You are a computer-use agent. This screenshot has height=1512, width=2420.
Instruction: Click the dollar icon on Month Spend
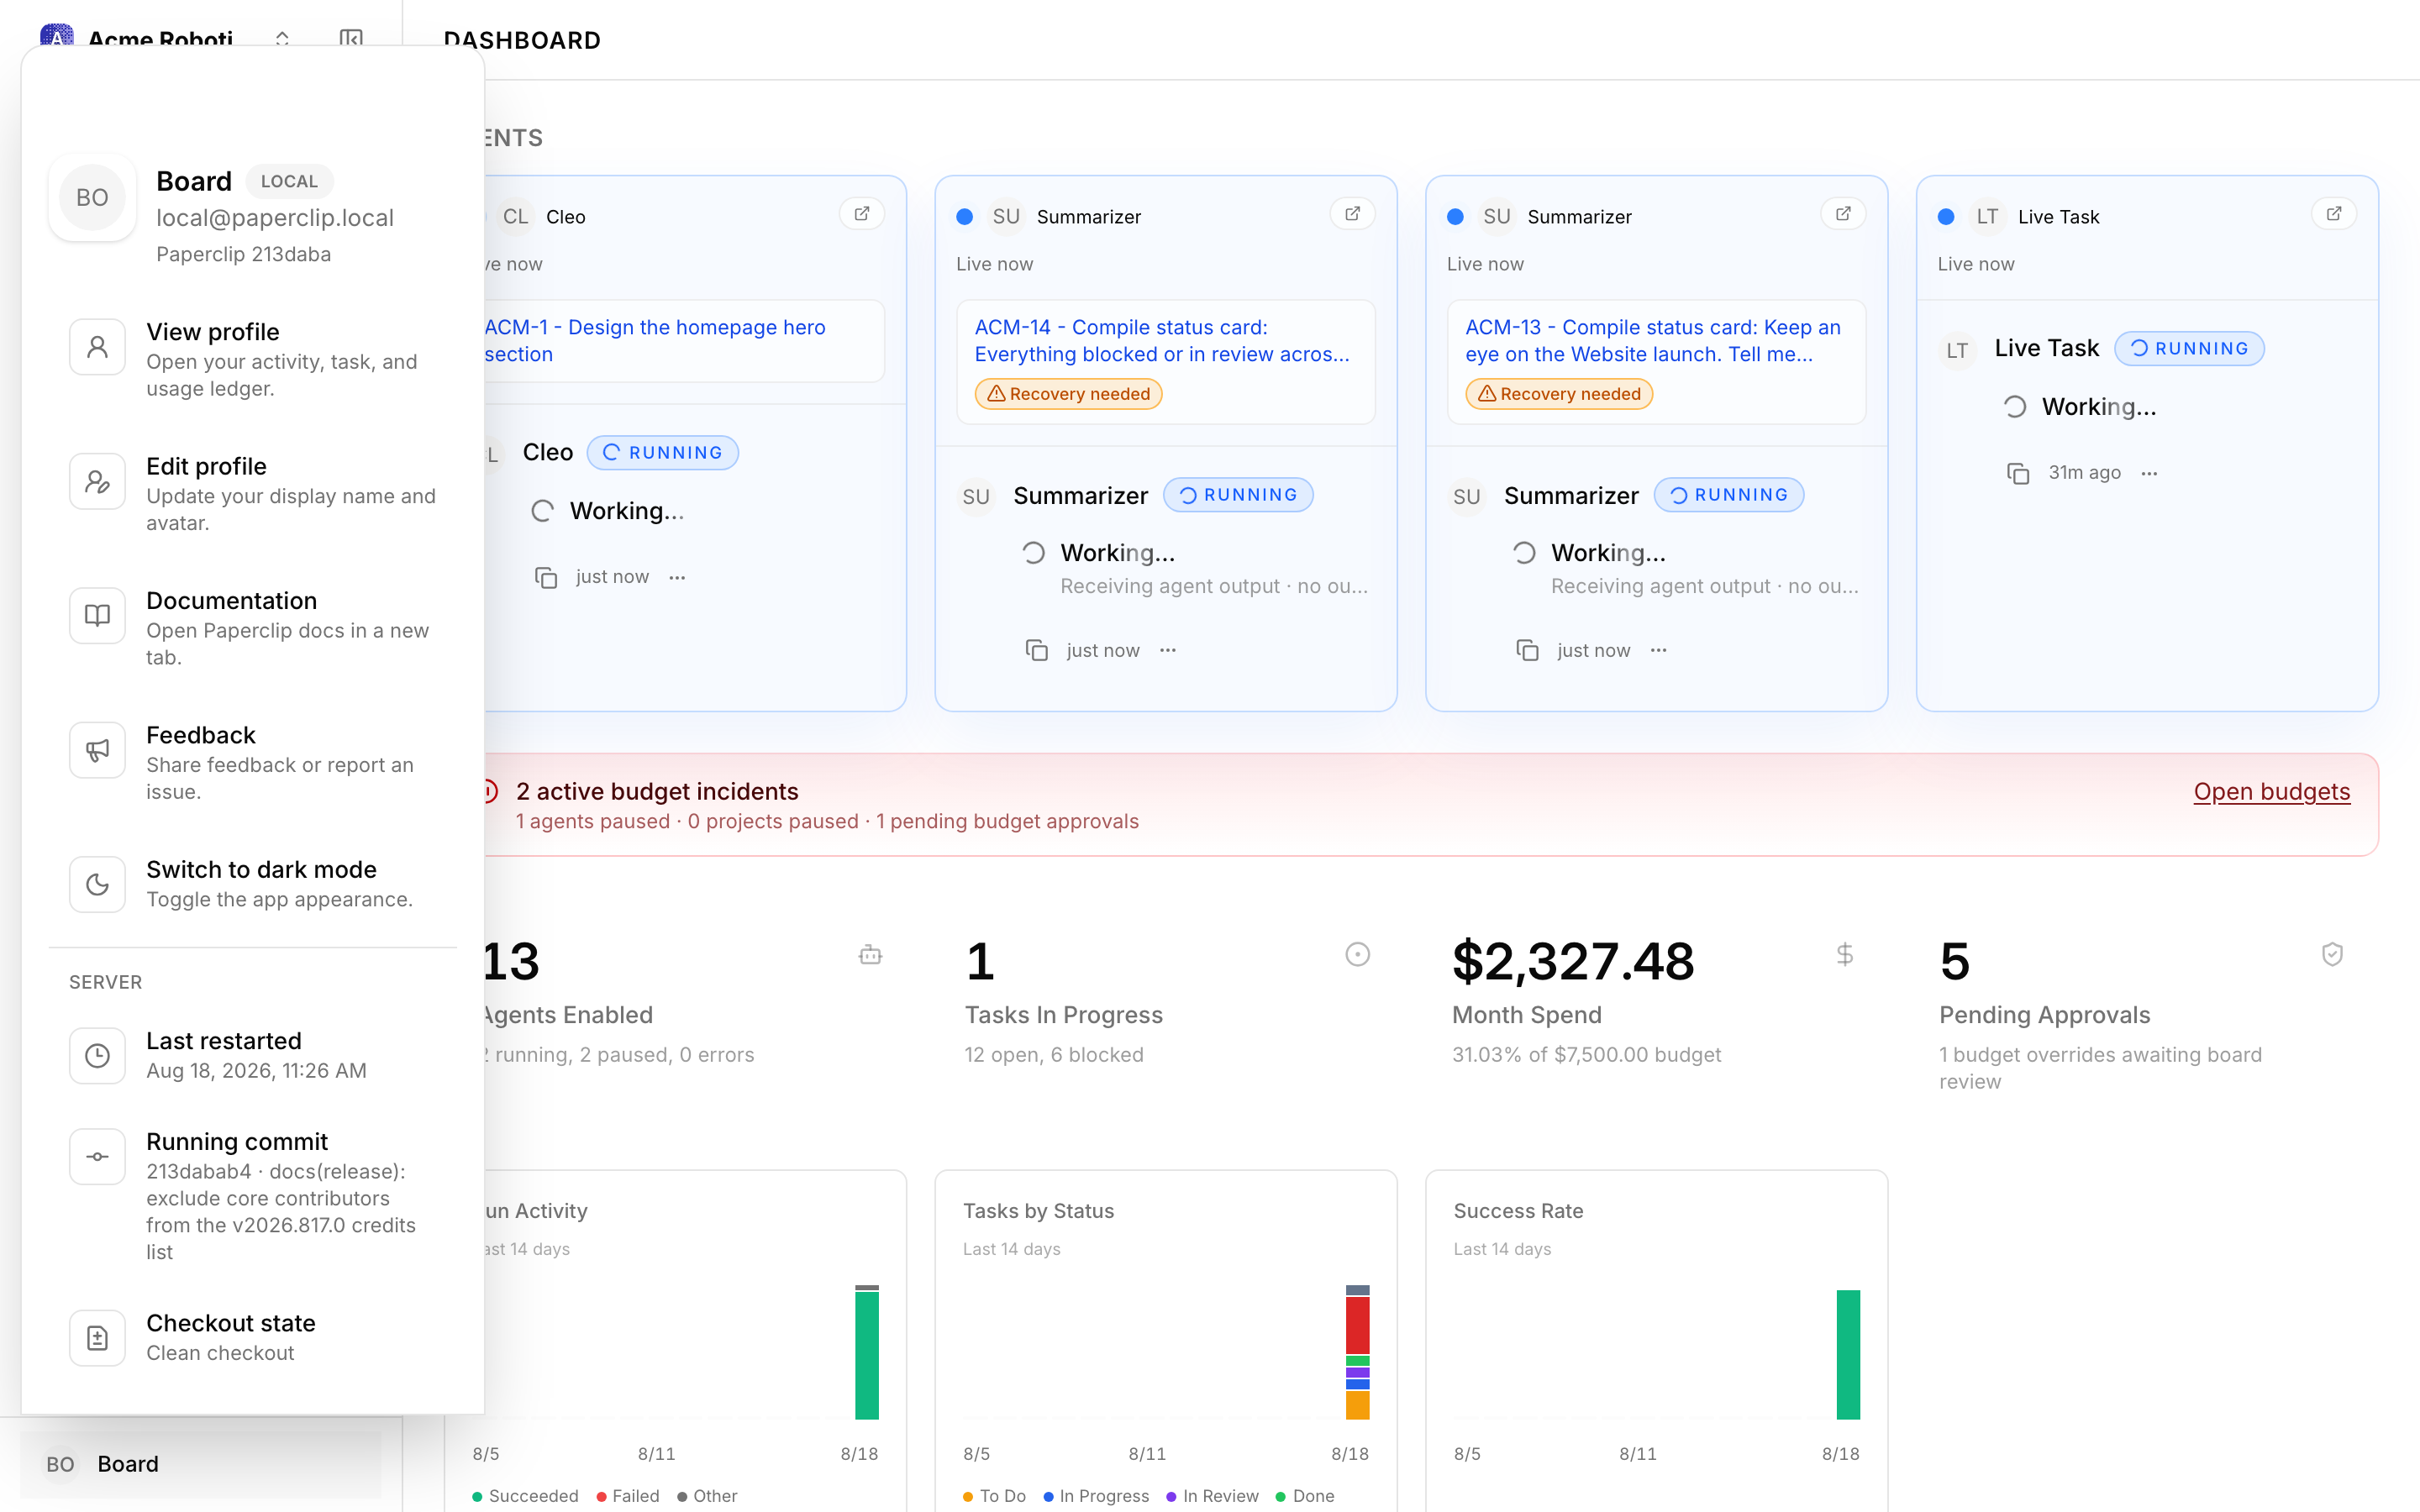click(x=1845, y=955)
